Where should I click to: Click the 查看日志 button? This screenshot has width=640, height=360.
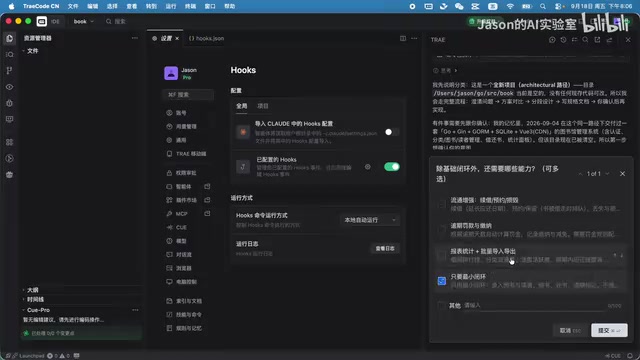click(x=385, y=248)
